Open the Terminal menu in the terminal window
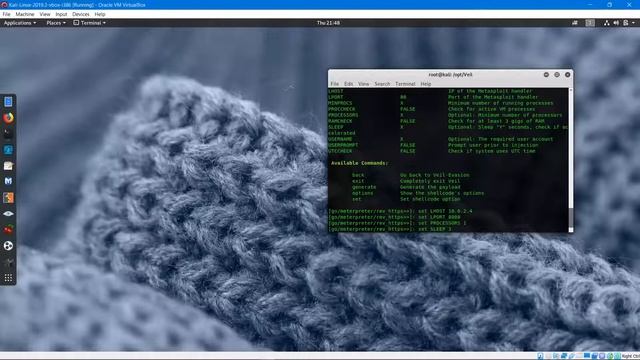 point(405,84)
